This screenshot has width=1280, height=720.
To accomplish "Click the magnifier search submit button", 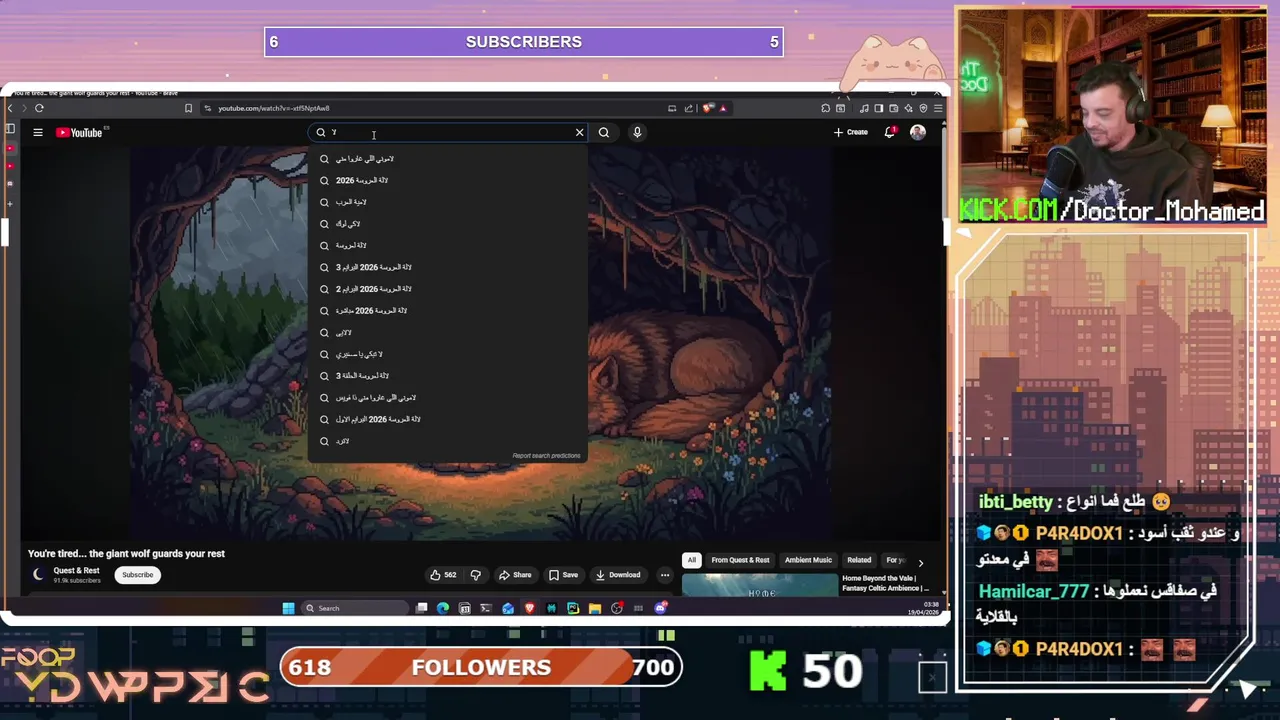I will pos(604,132).
